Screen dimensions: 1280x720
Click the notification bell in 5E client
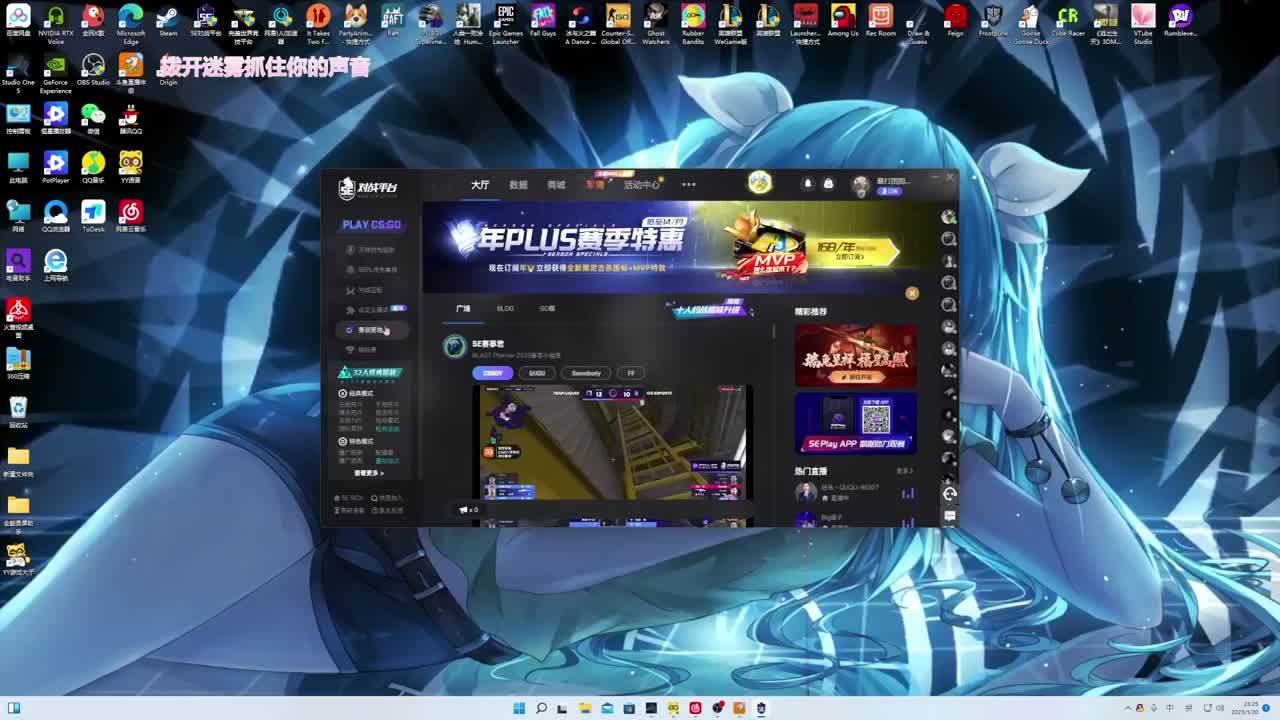coord(808,184)
